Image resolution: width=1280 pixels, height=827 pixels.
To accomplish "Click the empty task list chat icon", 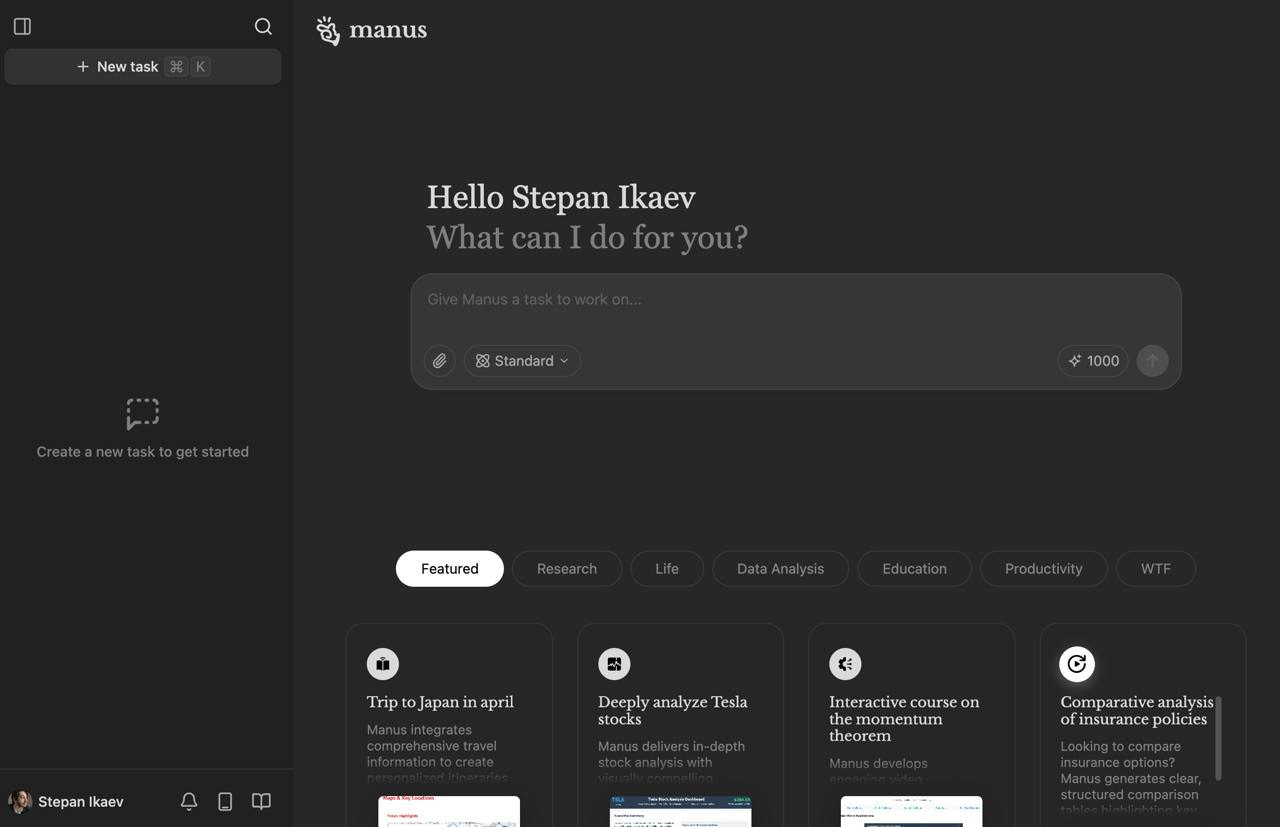I will [x=143, y=414].
